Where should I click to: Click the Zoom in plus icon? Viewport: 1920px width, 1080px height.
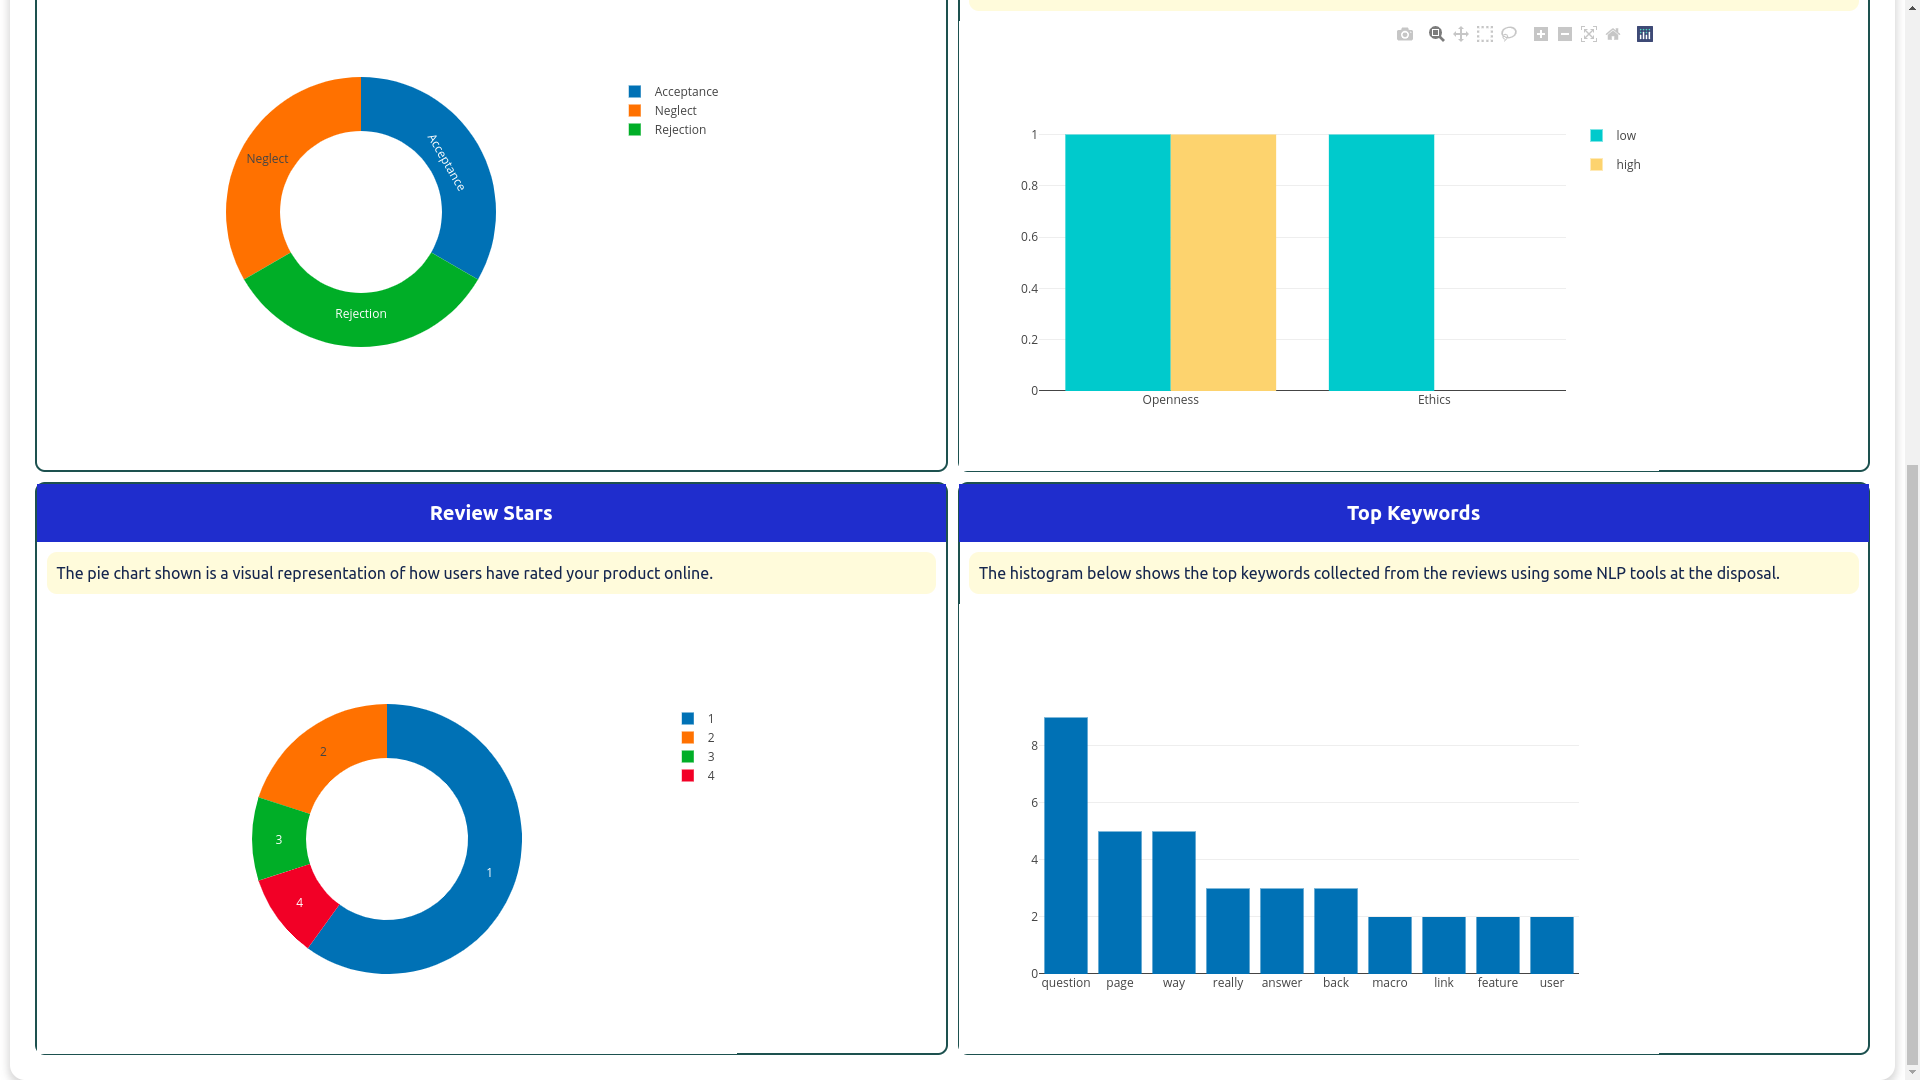[1541, 35]
